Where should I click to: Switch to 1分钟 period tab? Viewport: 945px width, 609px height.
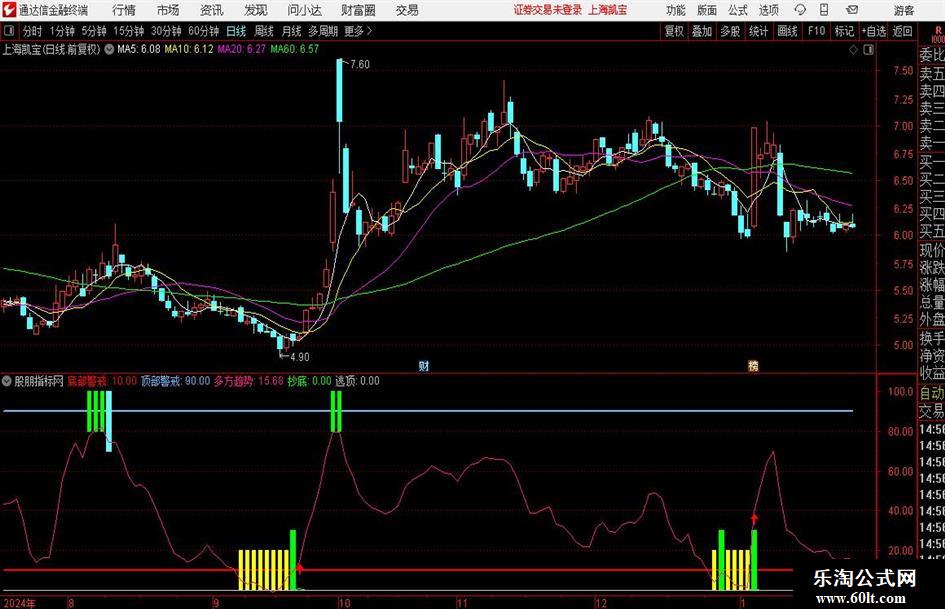pos(61,31)
